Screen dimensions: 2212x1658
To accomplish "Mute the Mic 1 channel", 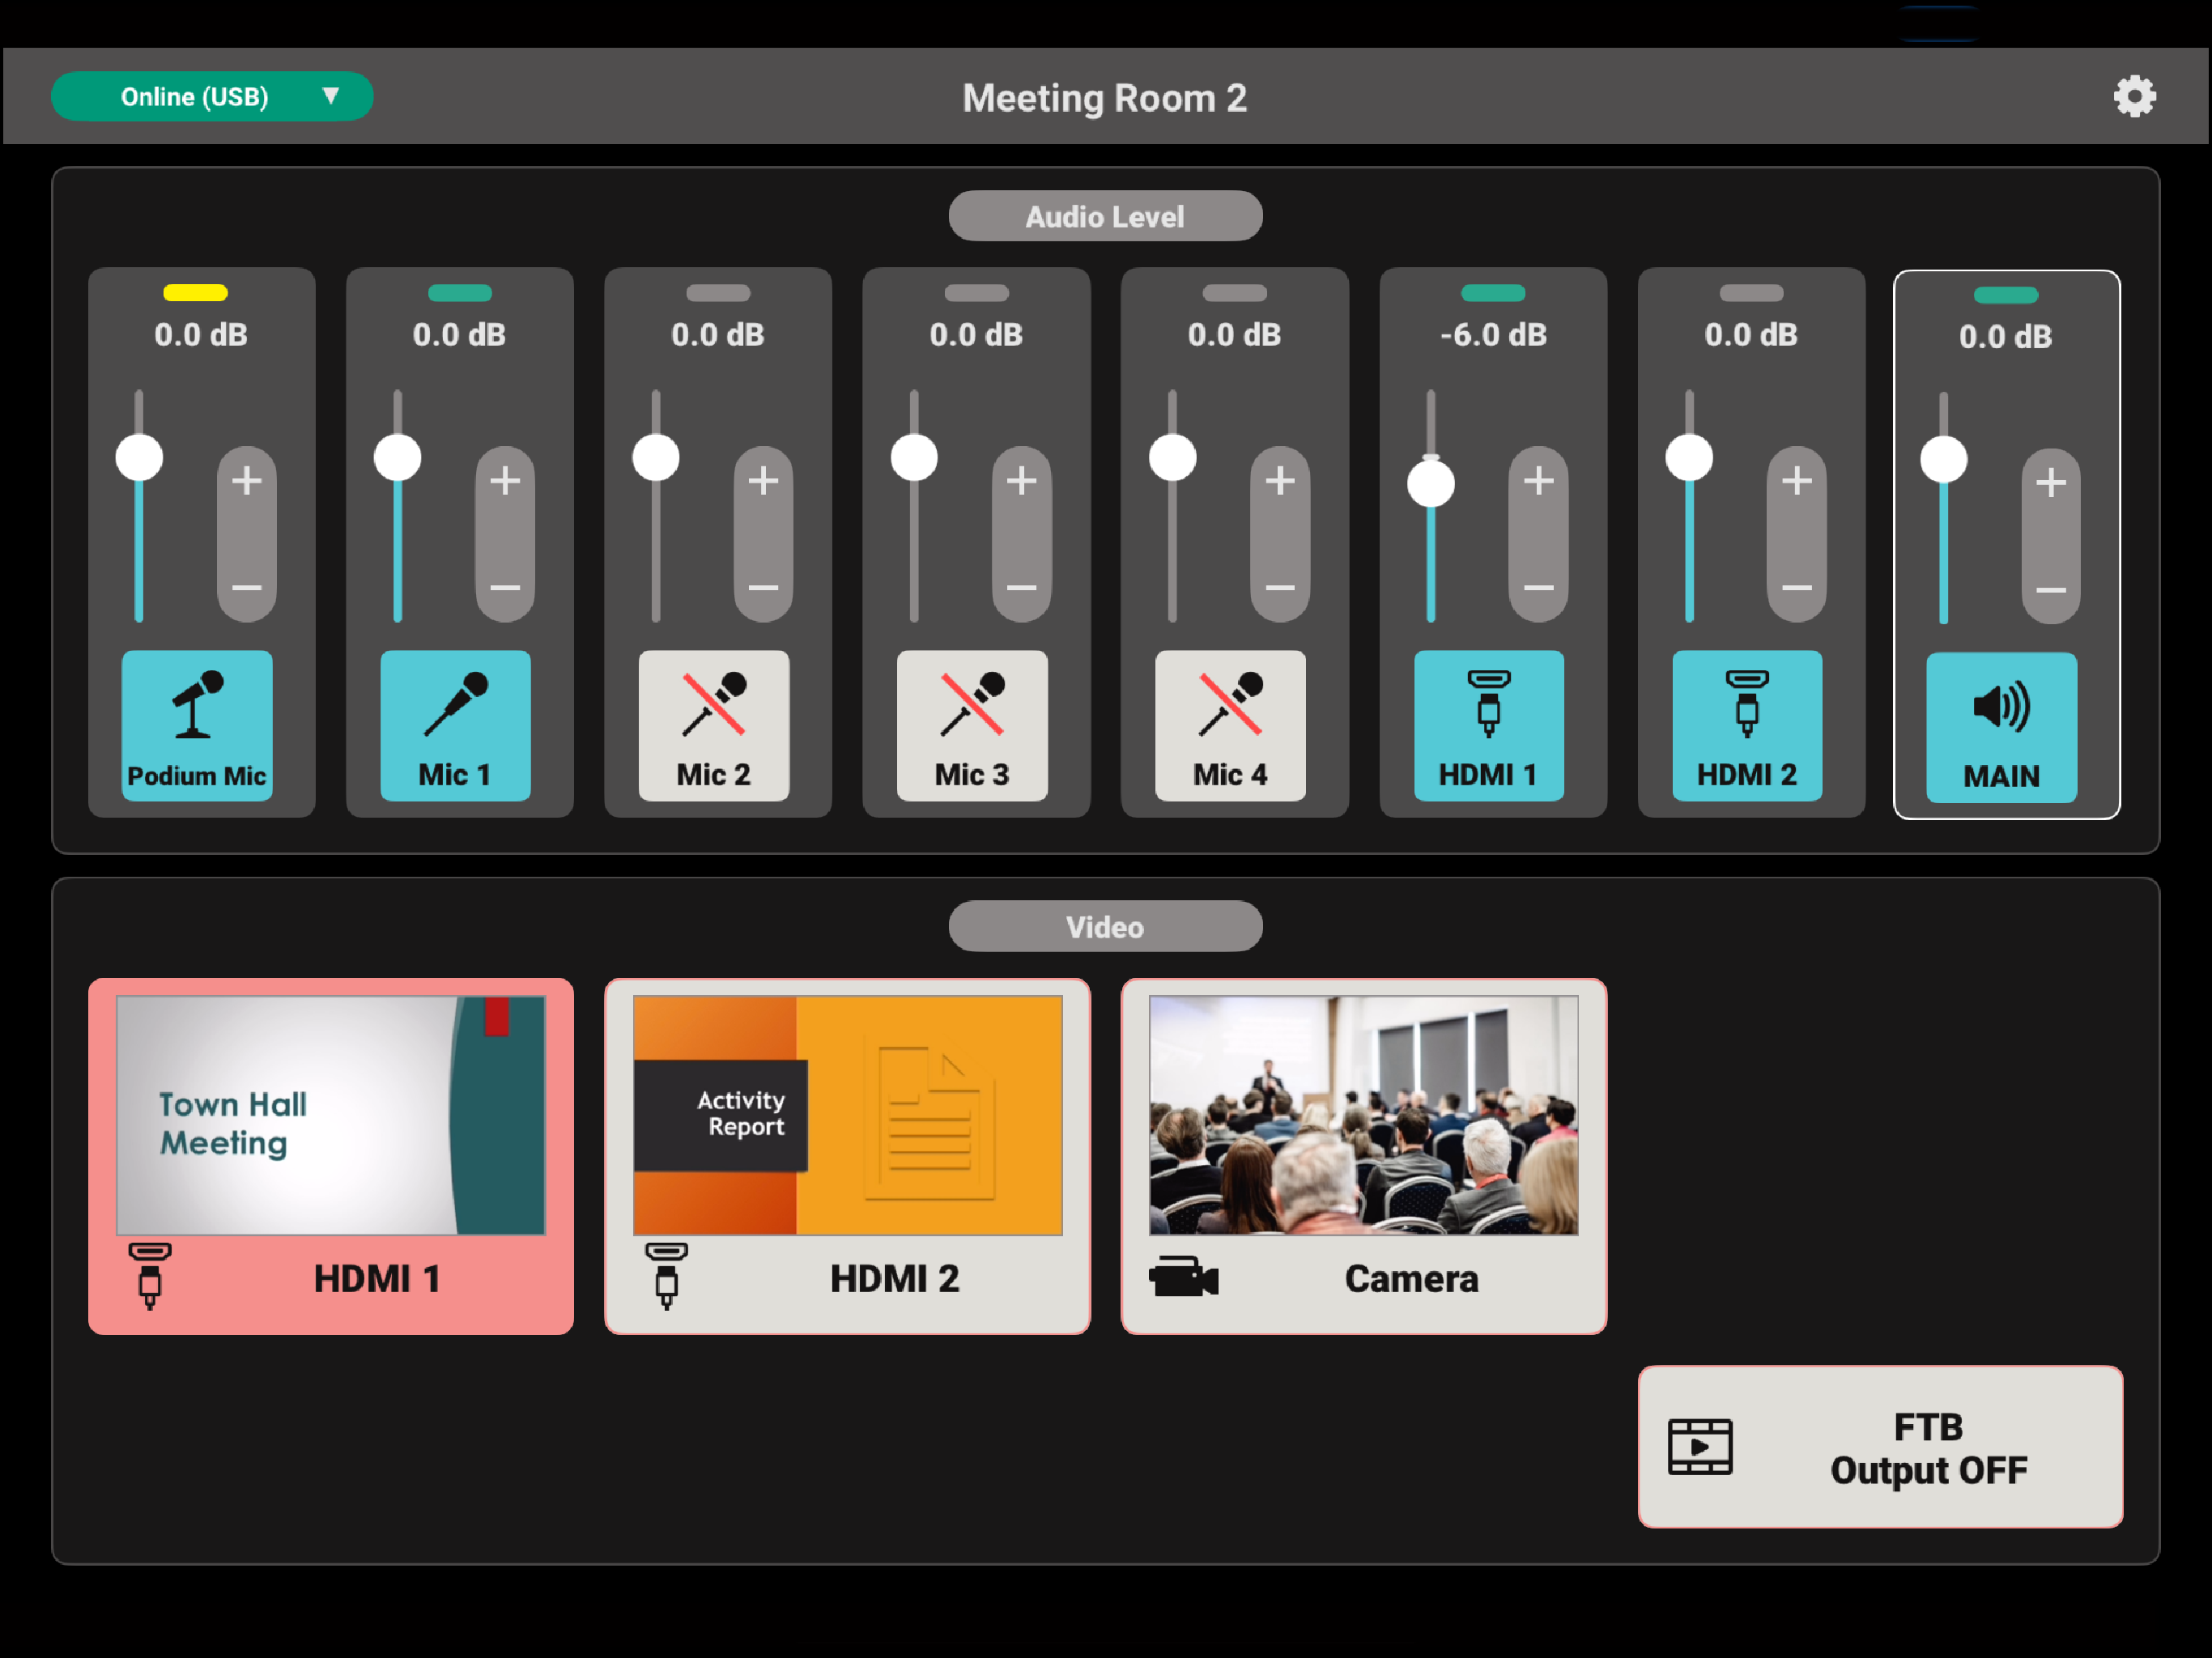I will point(455,725).
